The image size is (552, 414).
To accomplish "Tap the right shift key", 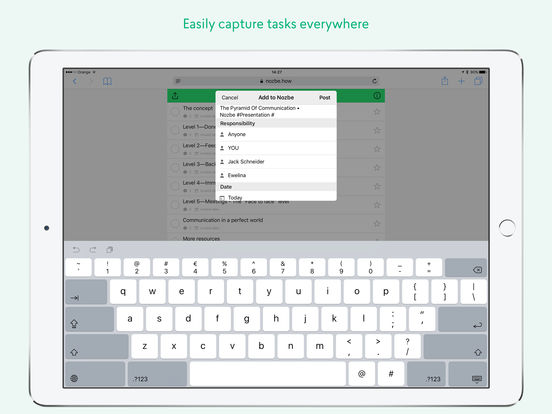I will [x=455, y=346].
